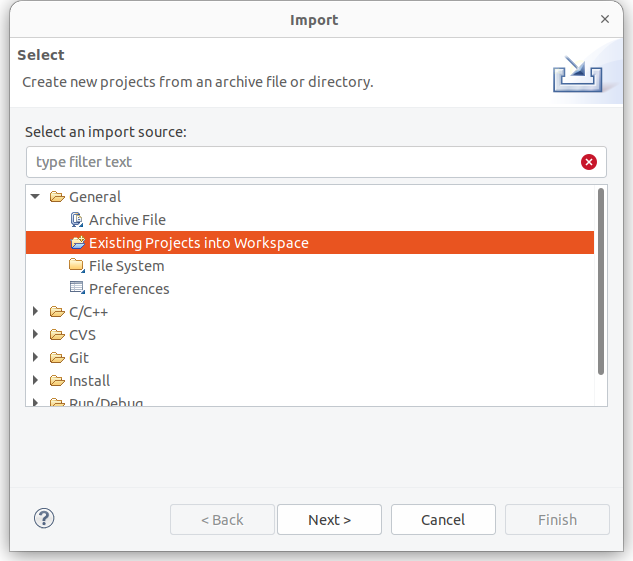Click the Preferences item icon

(77, 289)
